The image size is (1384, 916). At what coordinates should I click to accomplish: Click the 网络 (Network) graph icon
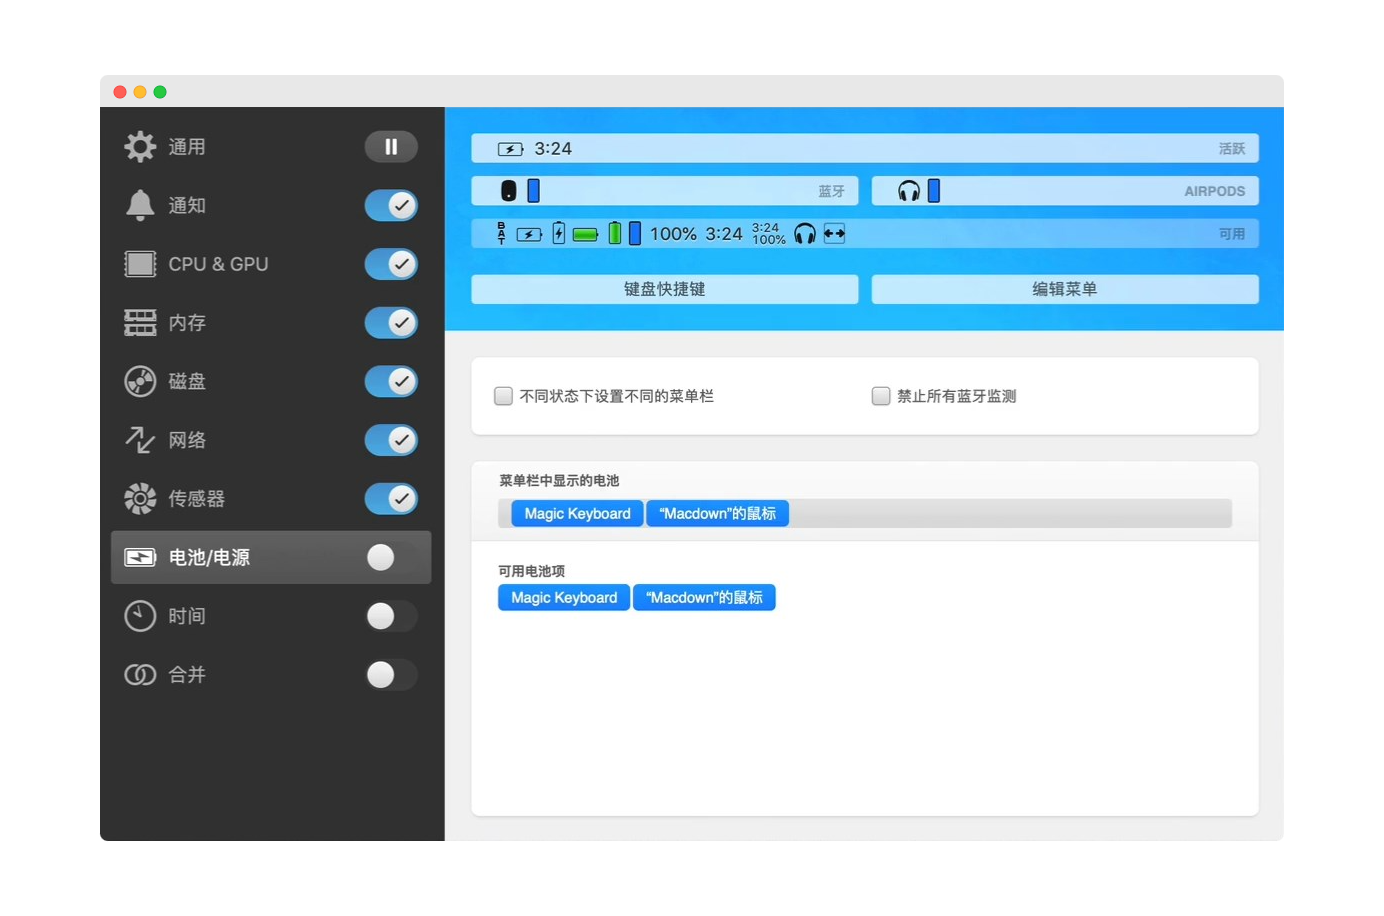tap(140, 440)
